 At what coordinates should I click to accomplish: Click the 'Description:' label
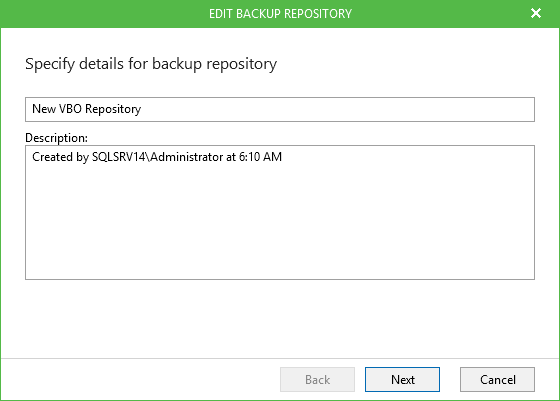tap(56, 137)
